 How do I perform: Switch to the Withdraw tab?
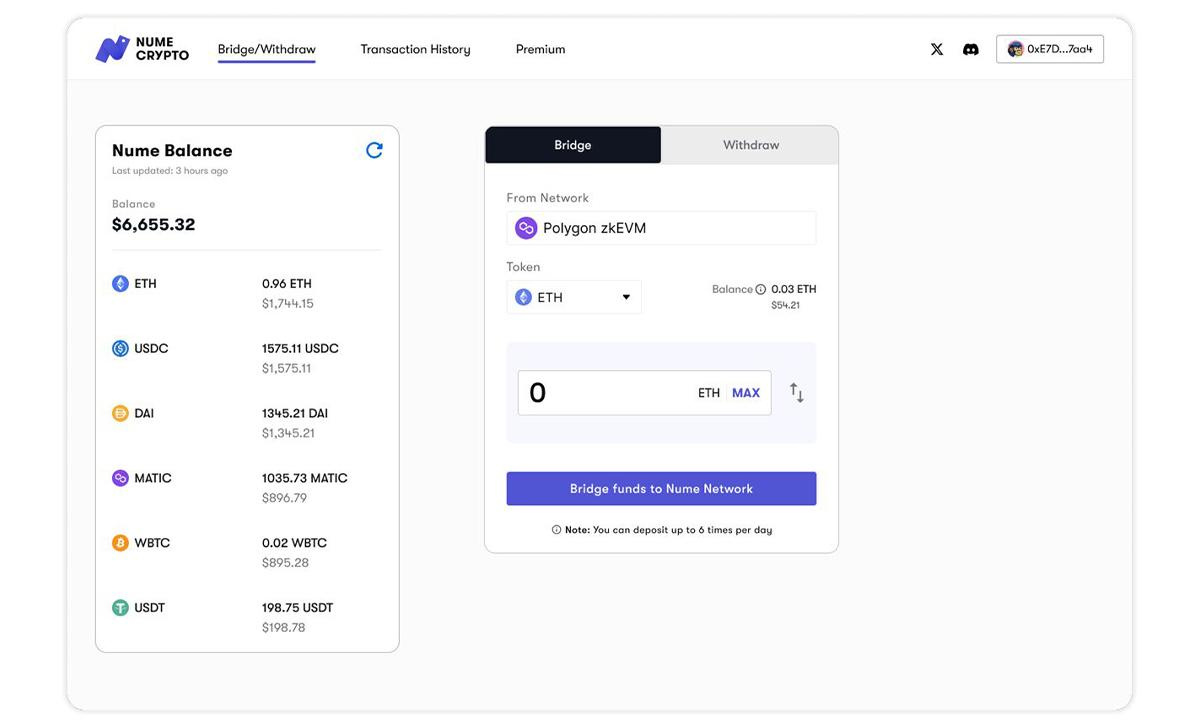coord(750,145)
